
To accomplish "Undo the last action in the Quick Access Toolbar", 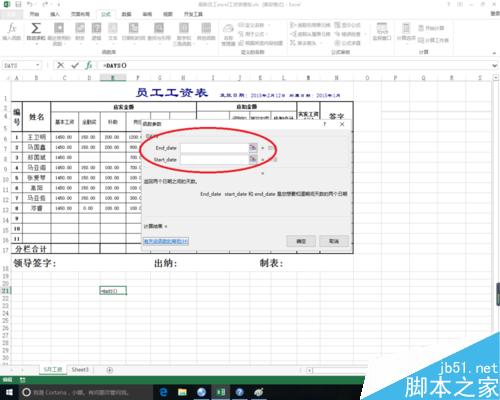I will (x=30, y=5).
